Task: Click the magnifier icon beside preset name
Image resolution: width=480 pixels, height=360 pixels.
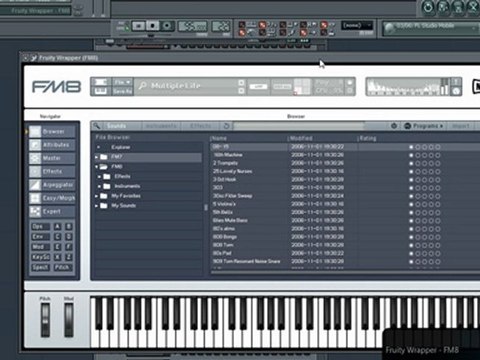Action: coord(143,86)
